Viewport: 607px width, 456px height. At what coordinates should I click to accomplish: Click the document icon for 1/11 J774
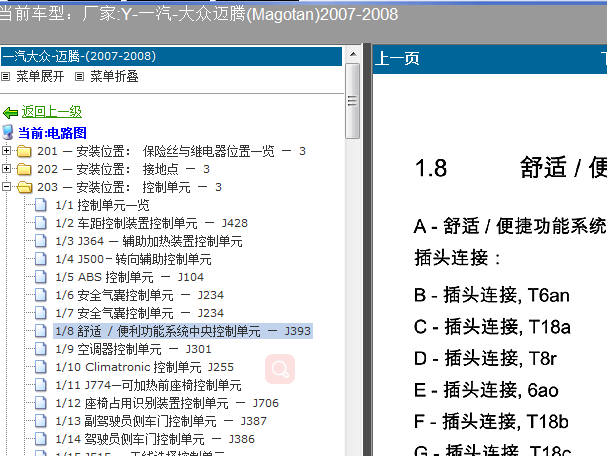(41, 385)
